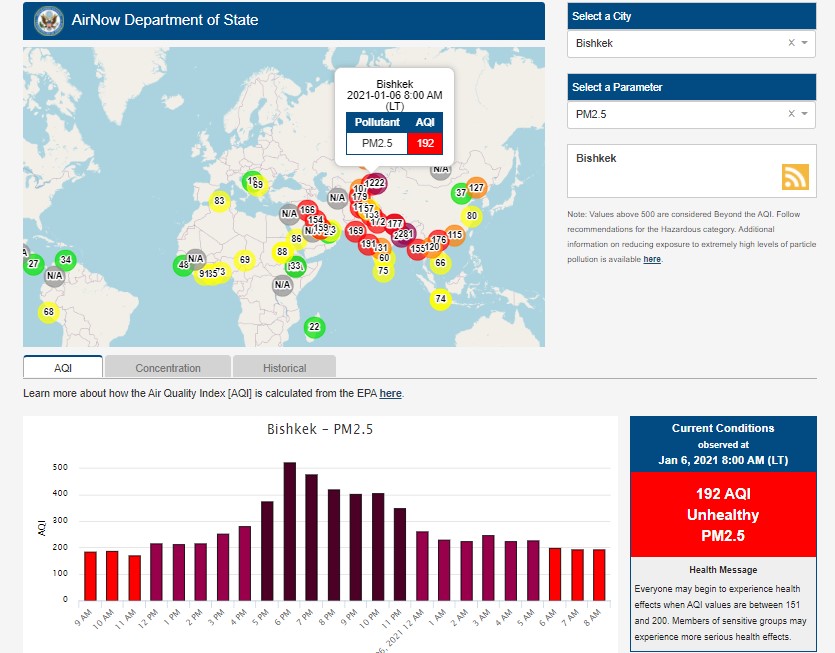Click the yellow map marker labeled 80
Image resolution: width=835 pixels, height=653 pixels.
coord(472,216)
